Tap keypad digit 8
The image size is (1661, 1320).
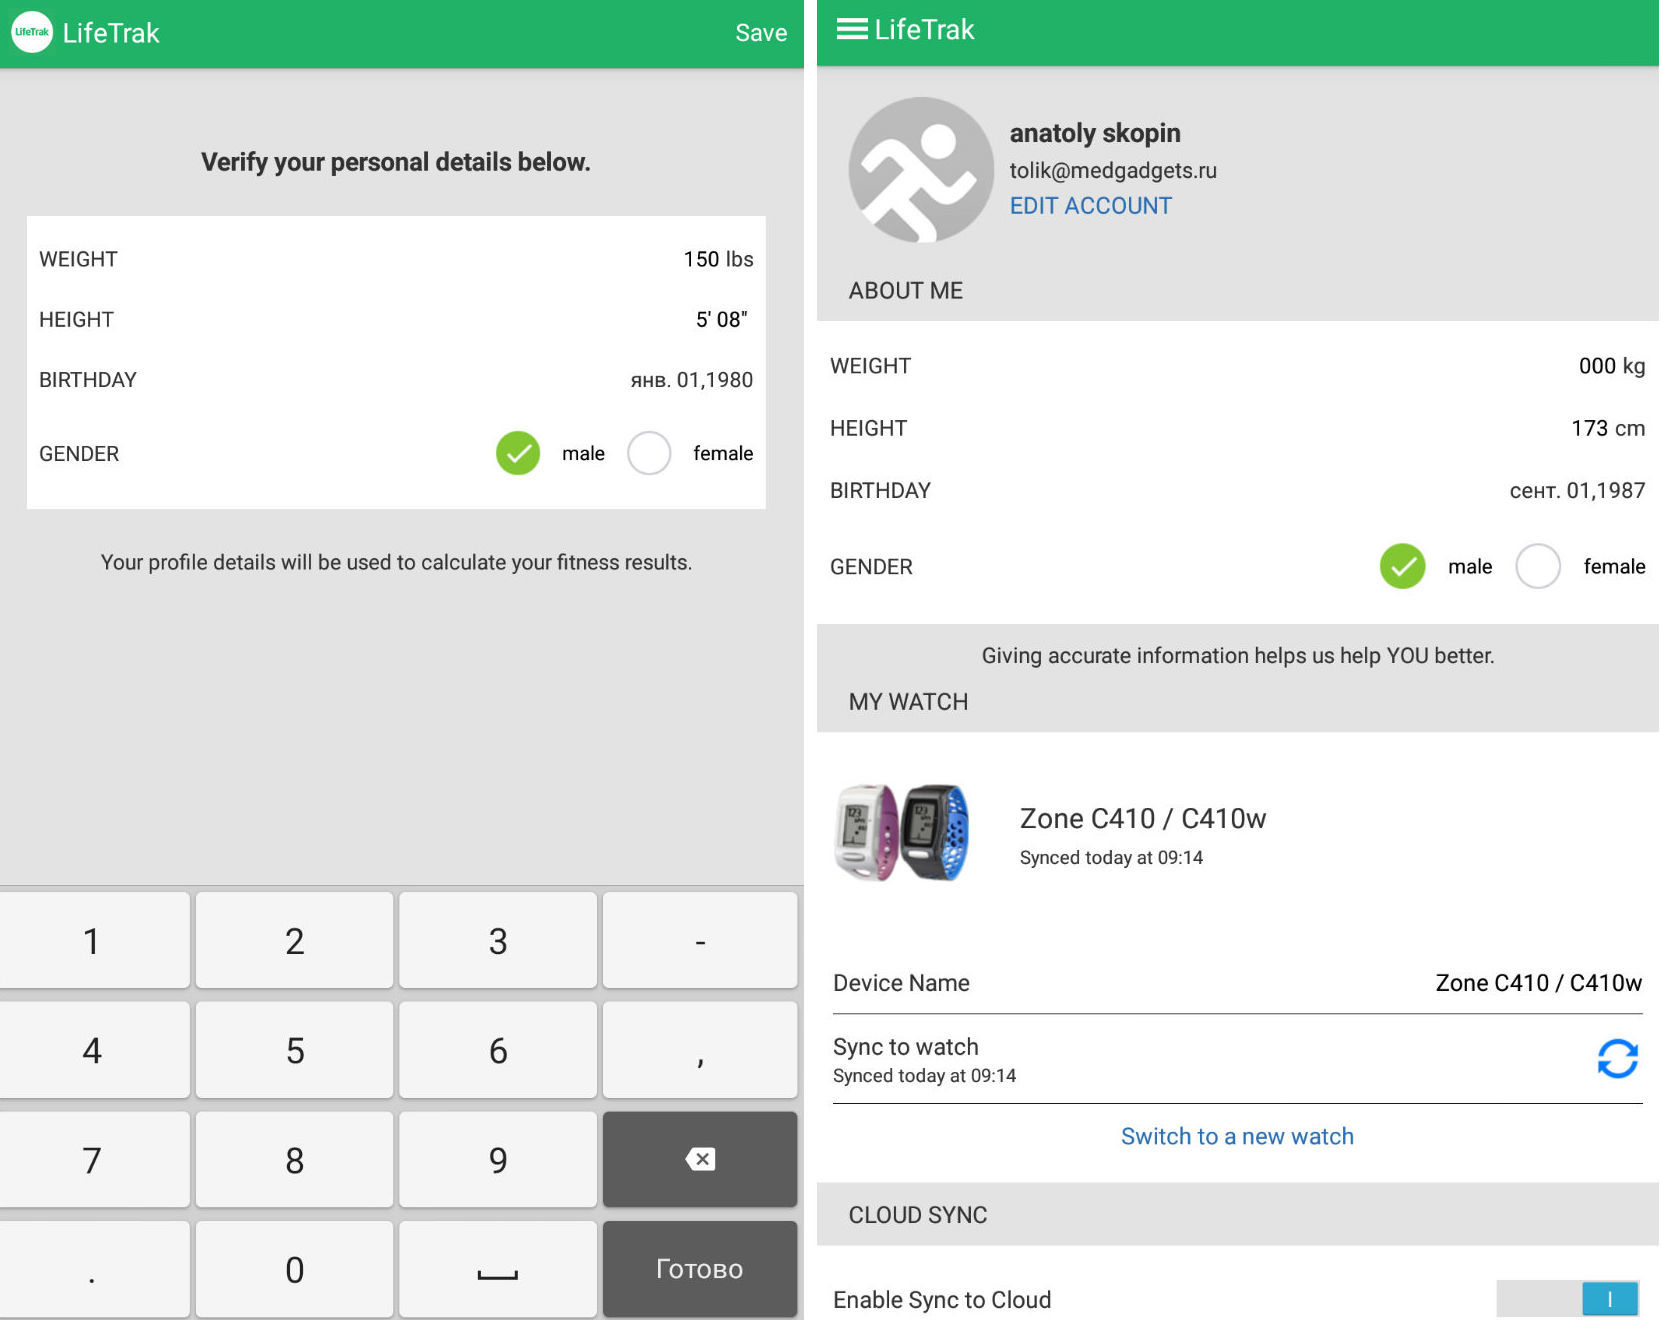[x=294, y=1159]
